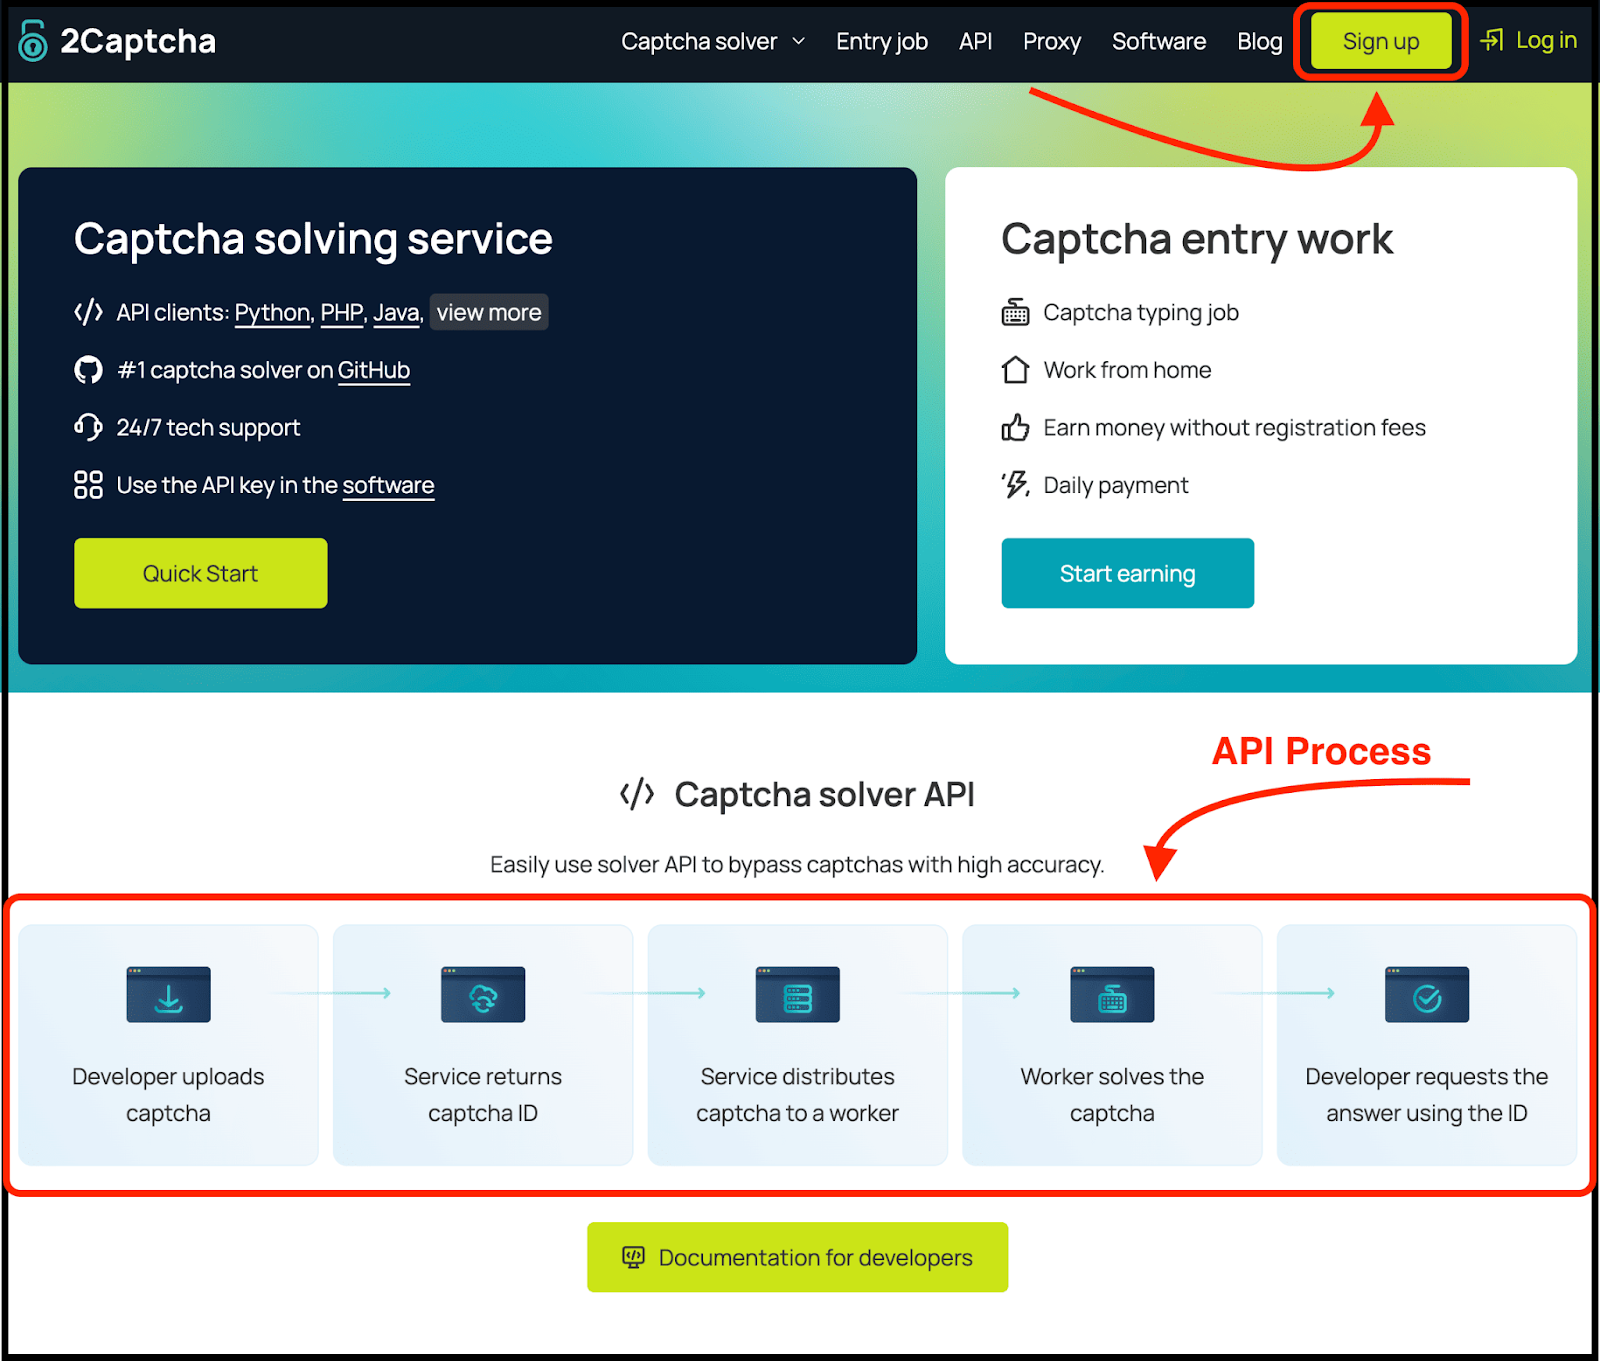Select the Daily payment lightning icon
The image size is (1600, 1361).
1014,484
